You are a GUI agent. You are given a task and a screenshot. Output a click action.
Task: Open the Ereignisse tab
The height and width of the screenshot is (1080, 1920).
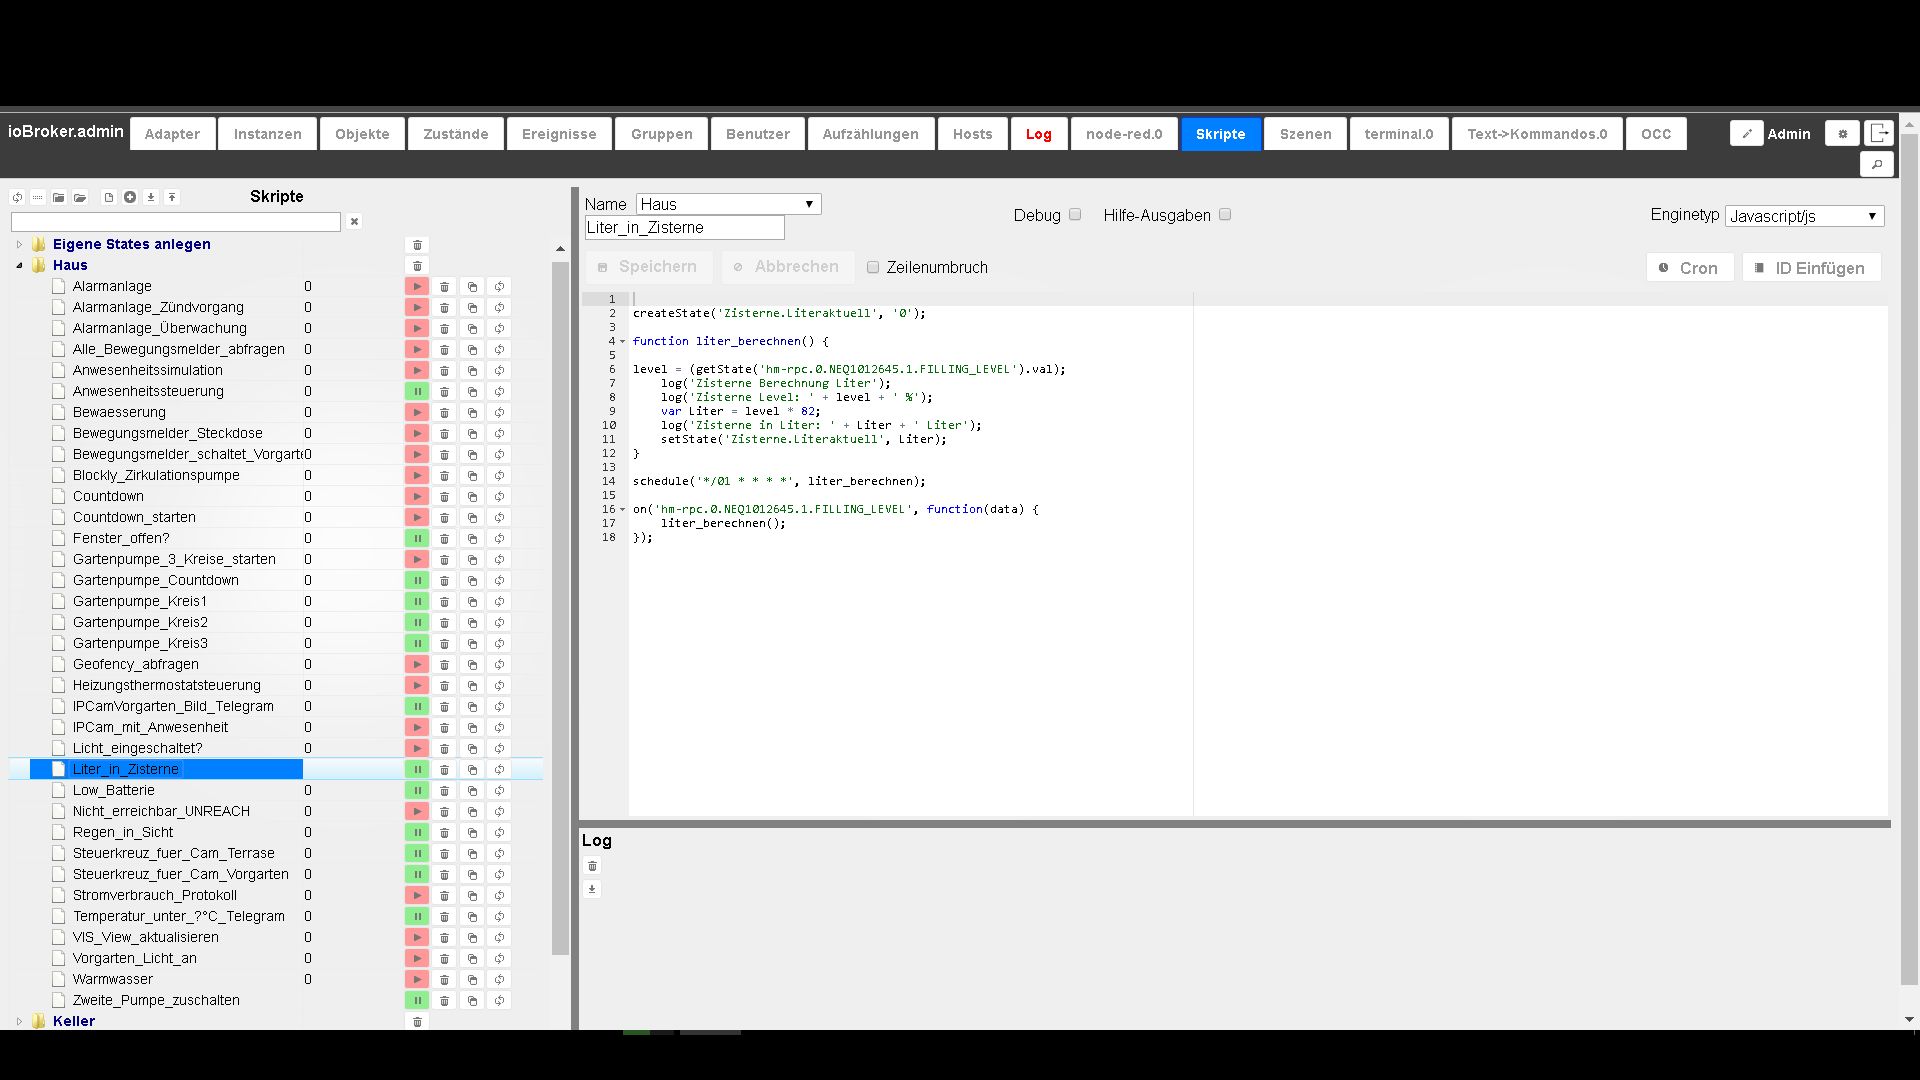(x=559, y=134)
